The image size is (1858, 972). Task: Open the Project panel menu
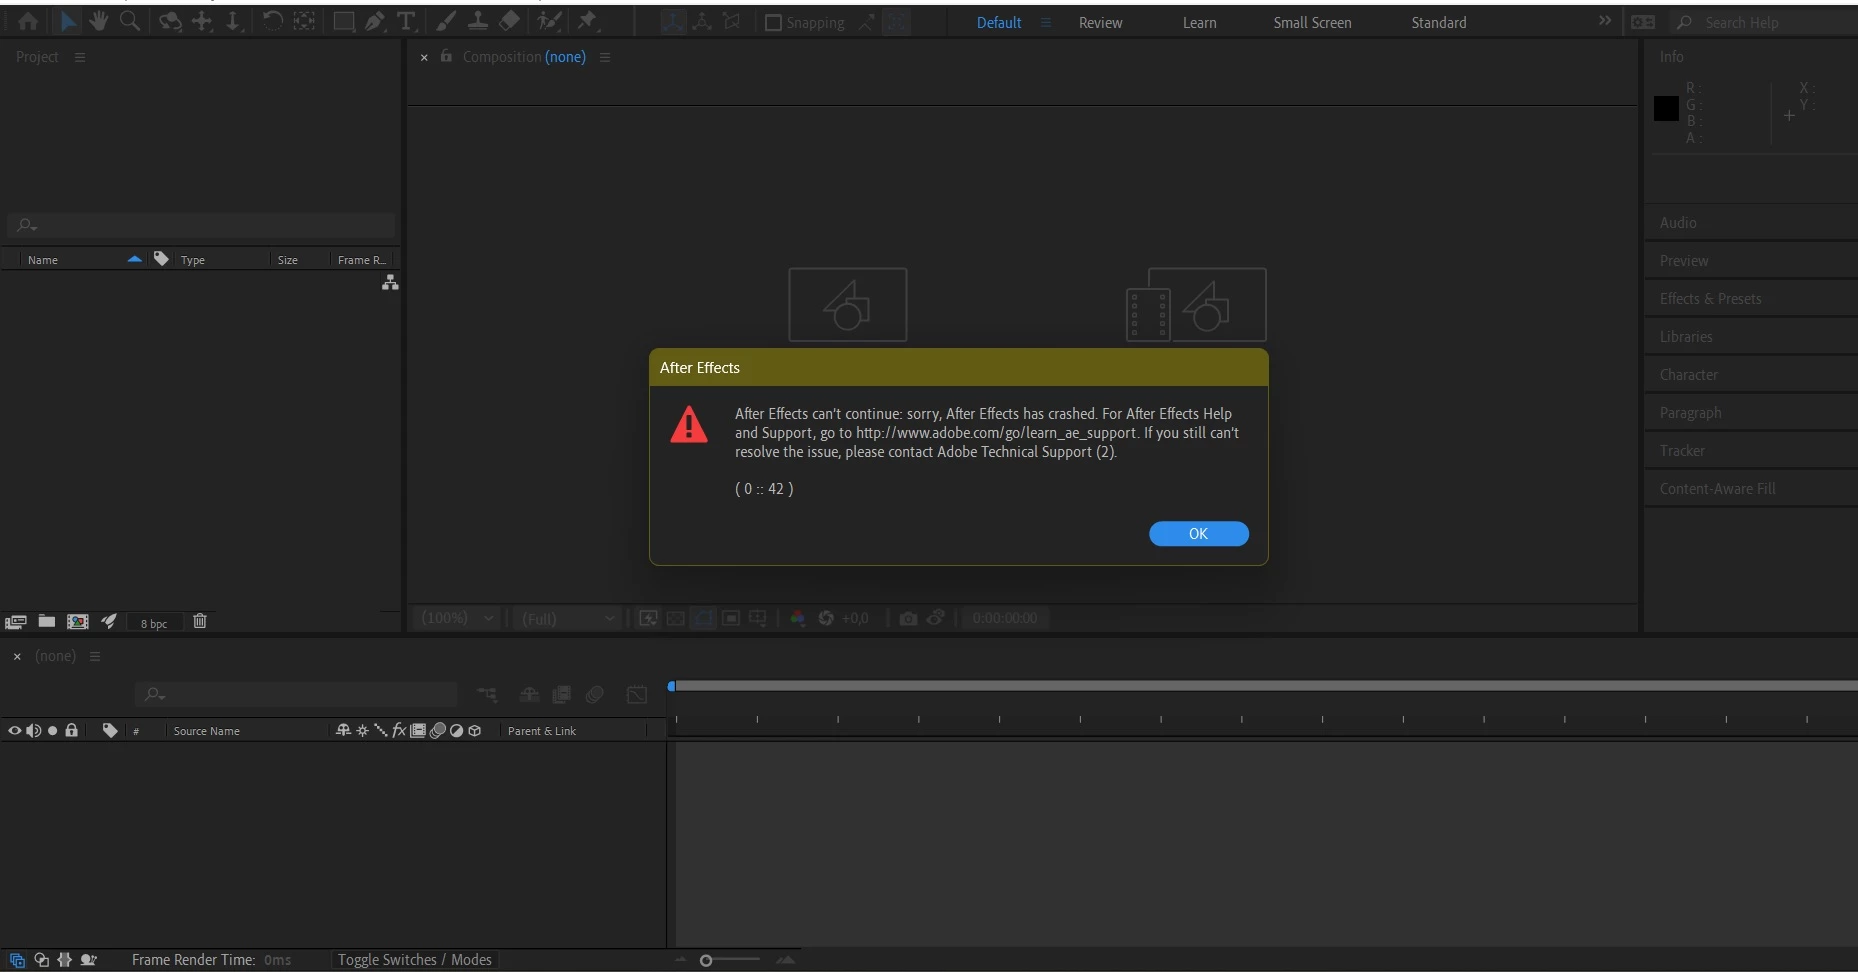80,57
